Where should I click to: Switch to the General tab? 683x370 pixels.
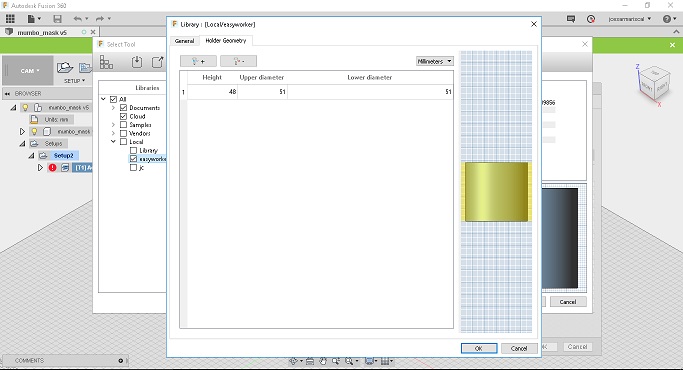coord(184,41)
